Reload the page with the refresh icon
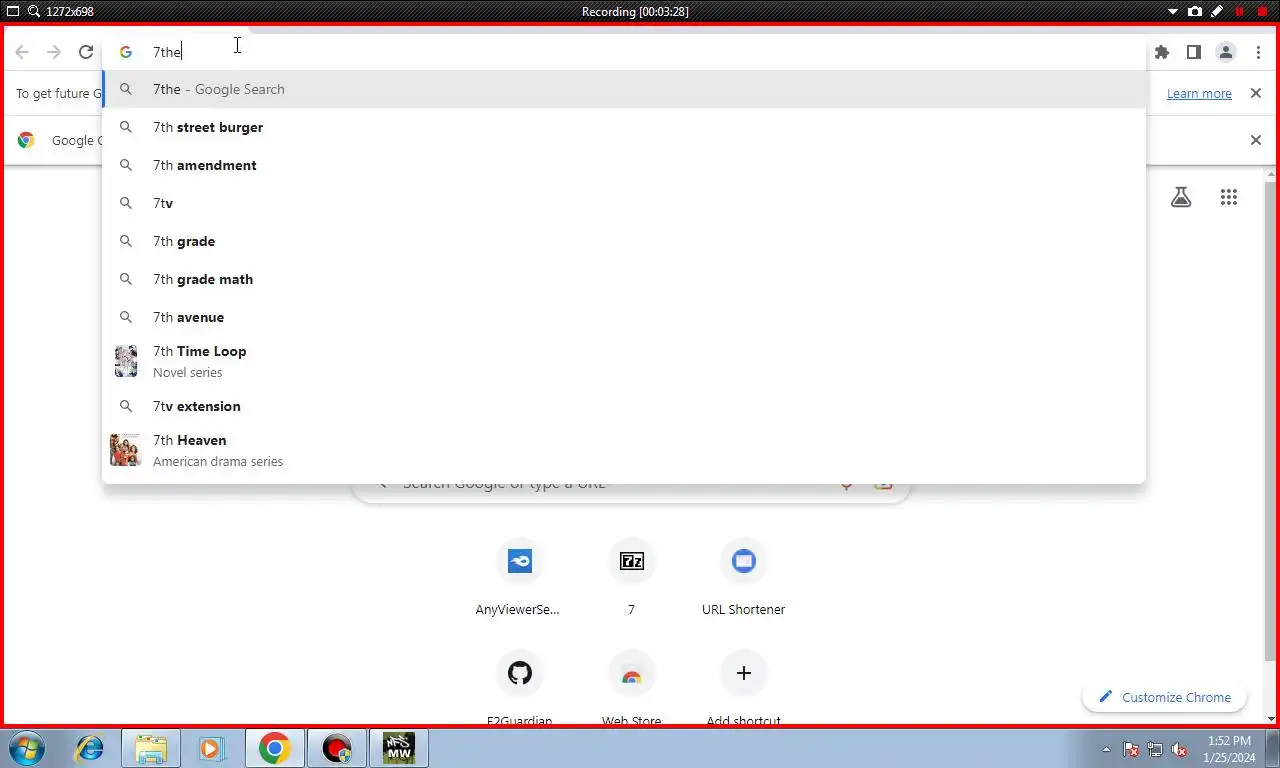1280x768 pixels. coord(86,52)
